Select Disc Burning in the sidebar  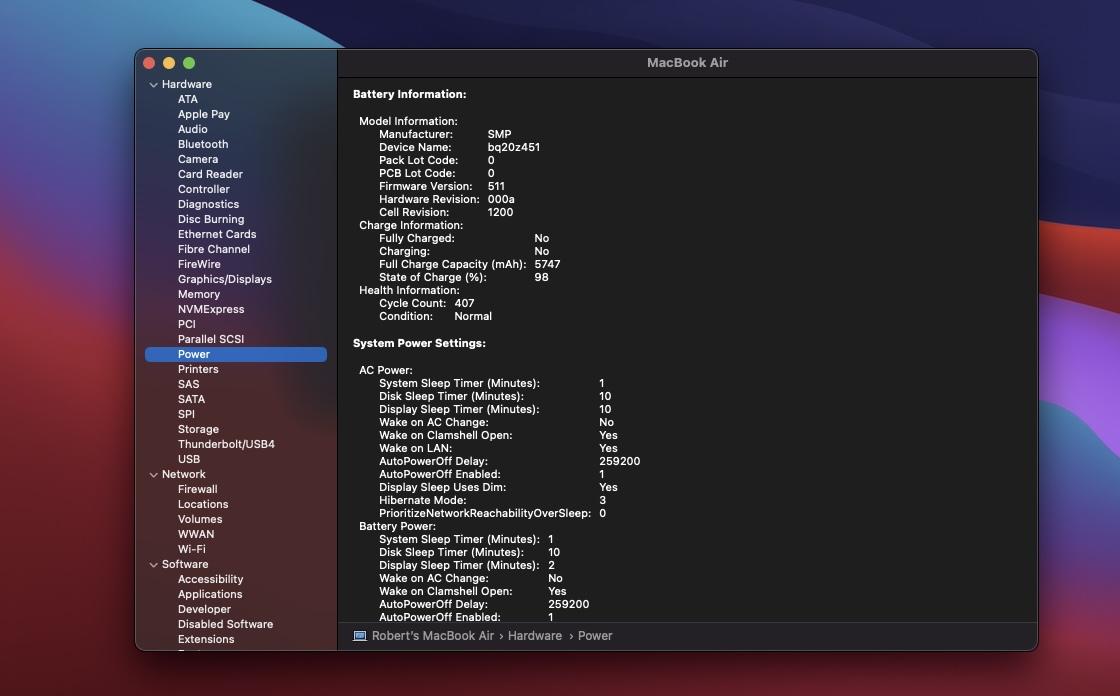[211, 219]
